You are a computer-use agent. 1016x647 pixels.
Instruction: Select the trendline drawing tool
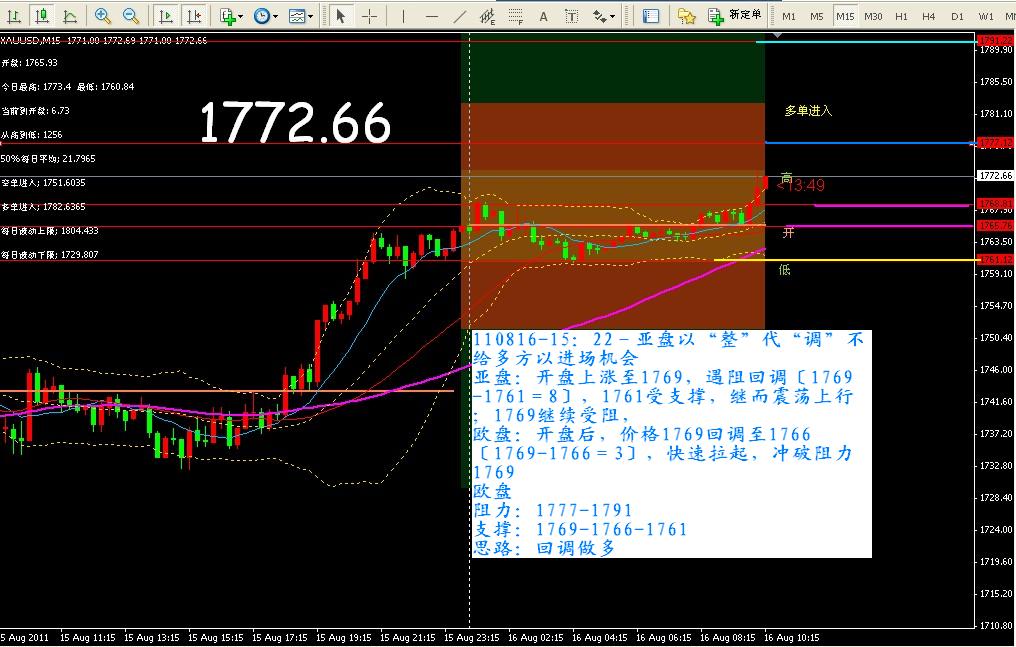tap(459, 16)
